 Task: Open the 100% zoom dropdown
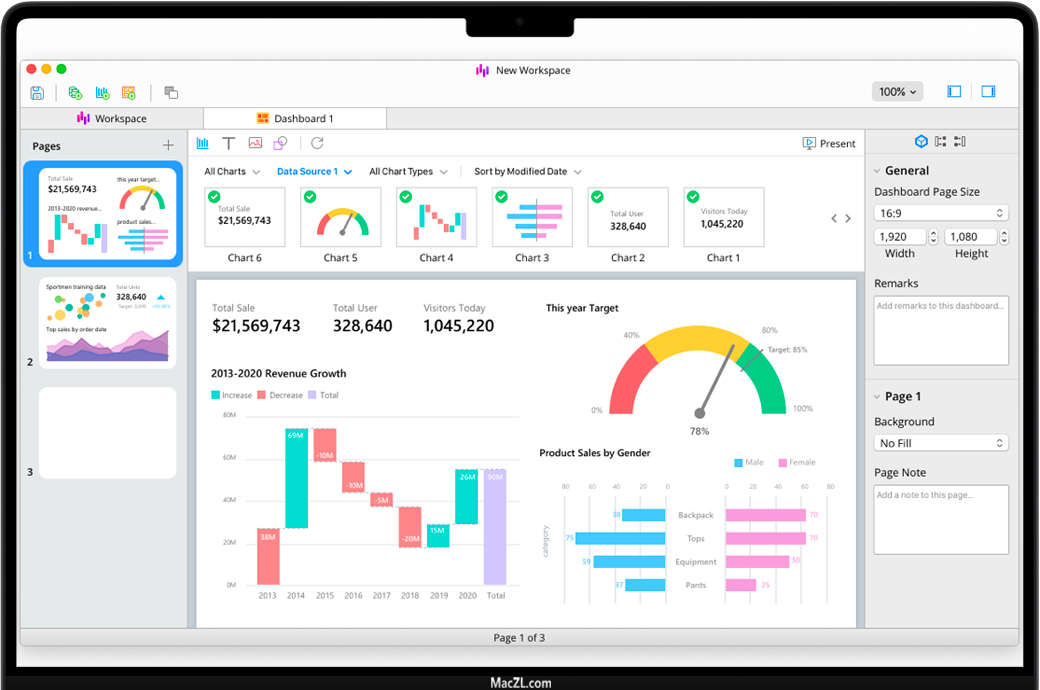pyautogui.click(x=897, y=92)
